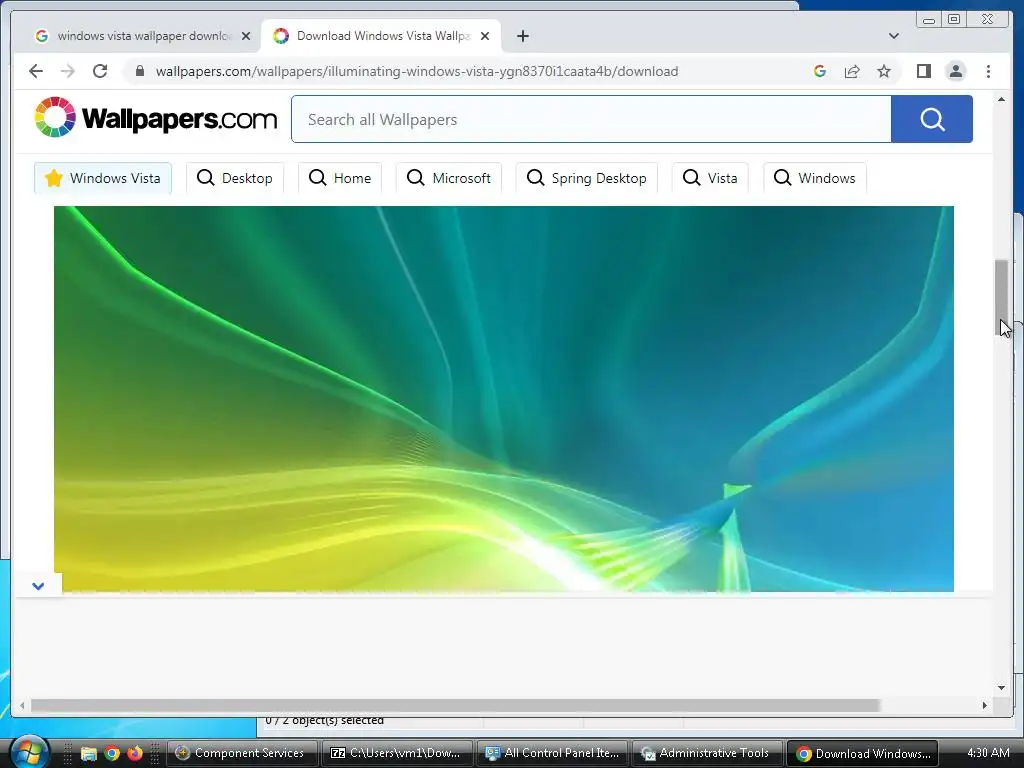Click the horizontal scrollbar thumb

pyautogui.click(x=456, y=705)
